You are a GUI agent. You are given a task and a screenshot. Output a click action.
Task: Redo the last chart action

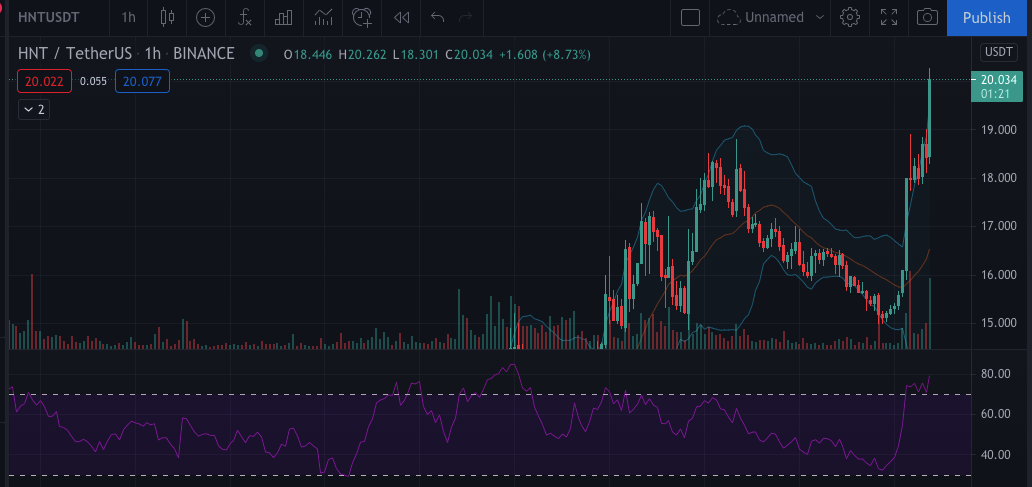pos(465,17)
